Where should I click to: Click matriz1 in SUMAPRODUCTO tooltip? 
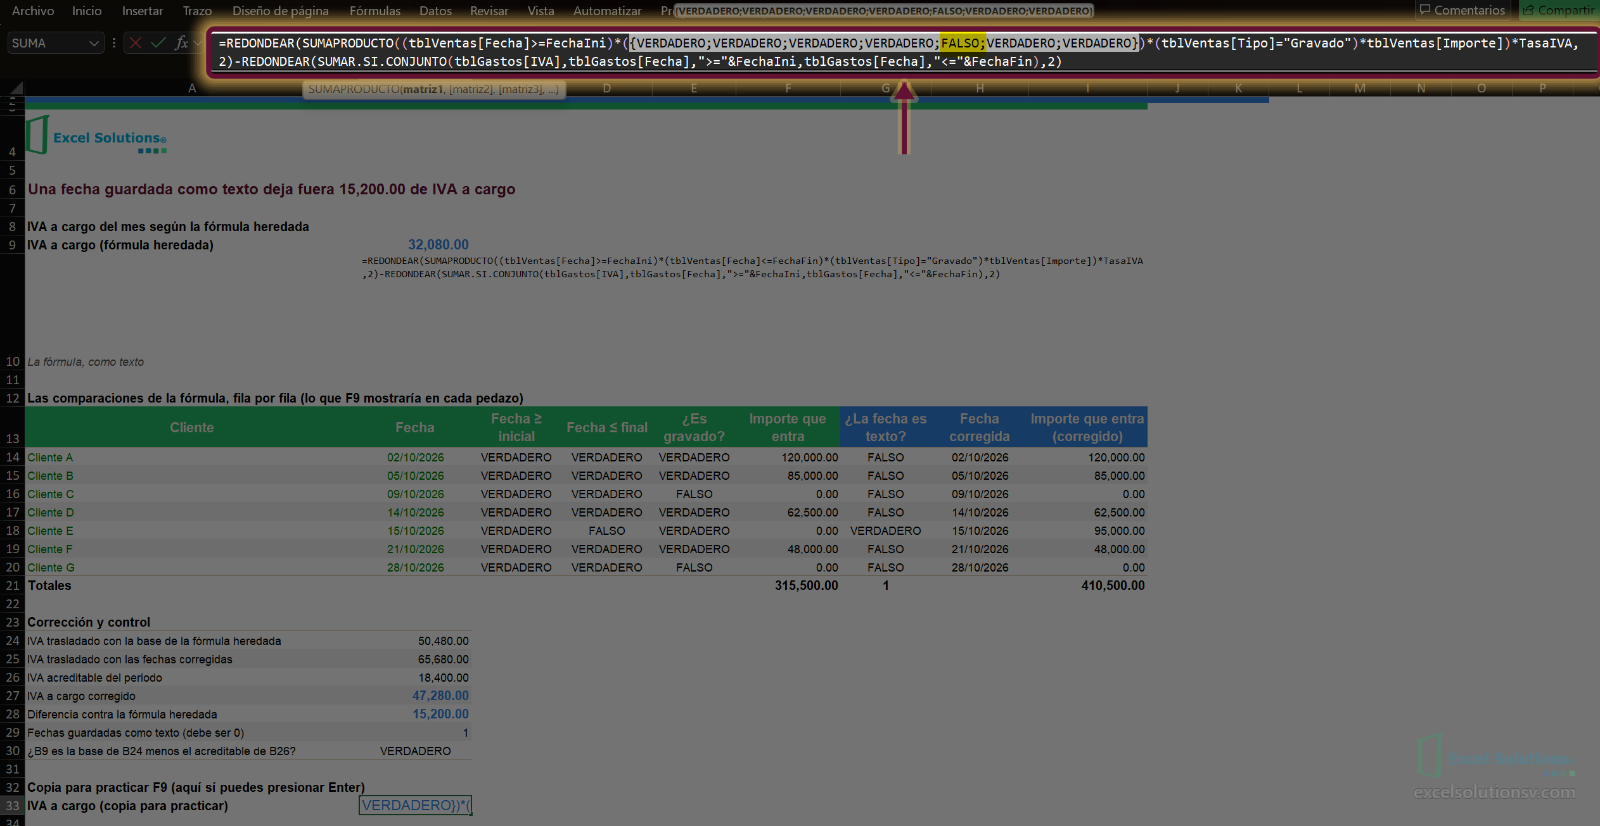(422, 89)
